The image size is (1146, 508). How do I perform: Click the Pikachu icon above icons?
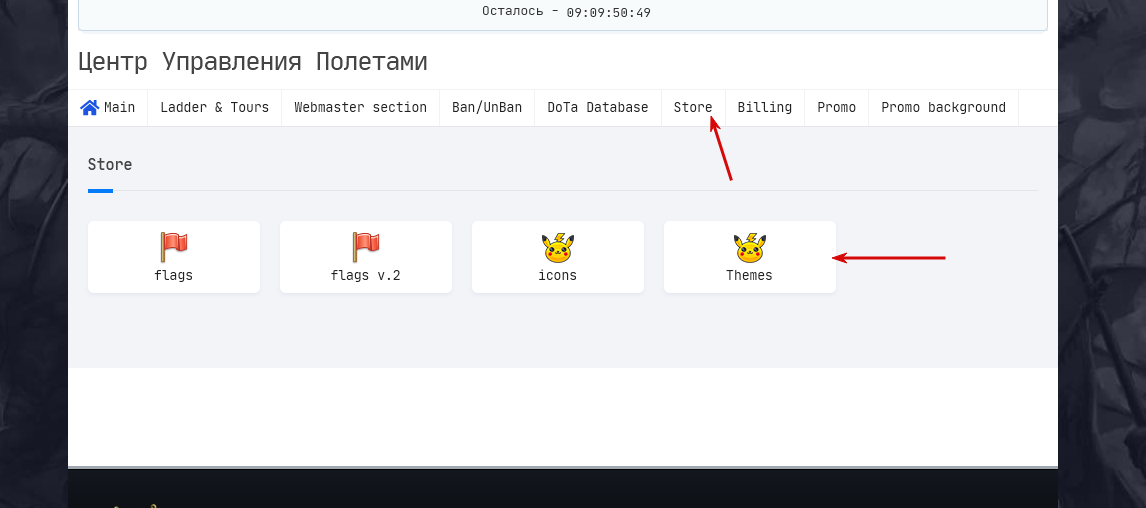(x=558, y=249)
